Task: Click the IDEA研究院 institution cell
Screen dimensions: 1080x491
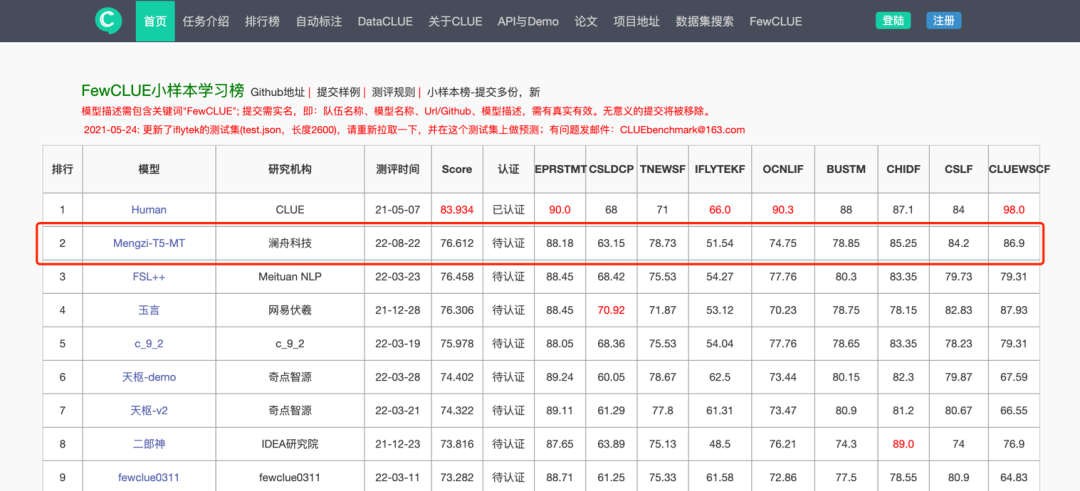Action: (290, 444)
